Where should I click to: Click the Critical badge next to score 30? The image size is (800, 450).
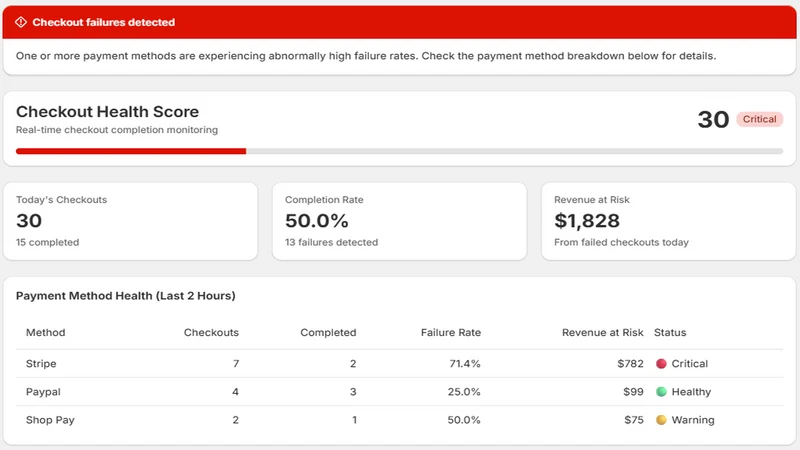(759, 119)
